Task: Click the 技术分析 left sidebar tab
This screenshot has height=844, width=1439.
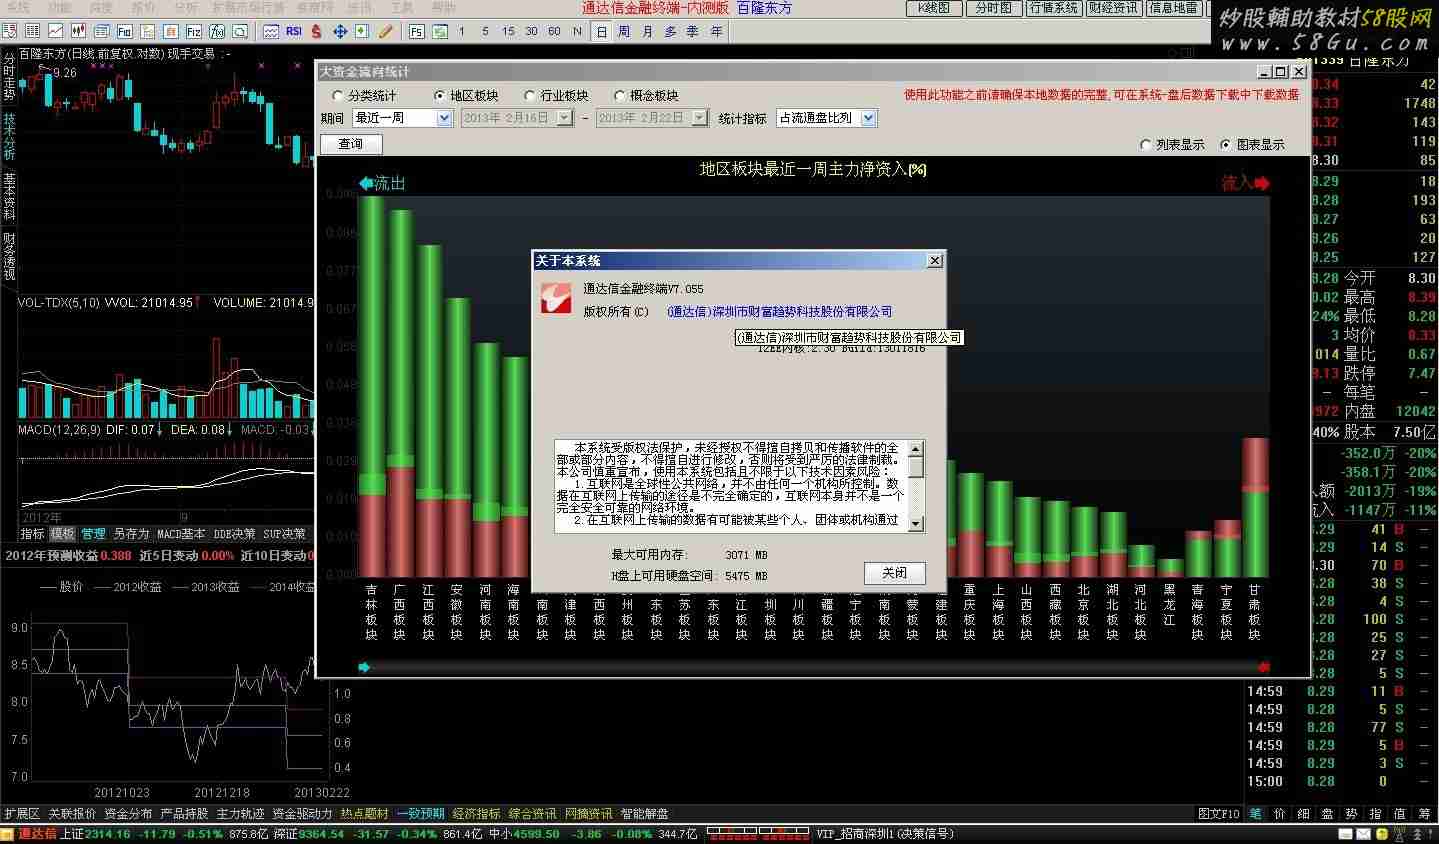Action: [9, 136]
